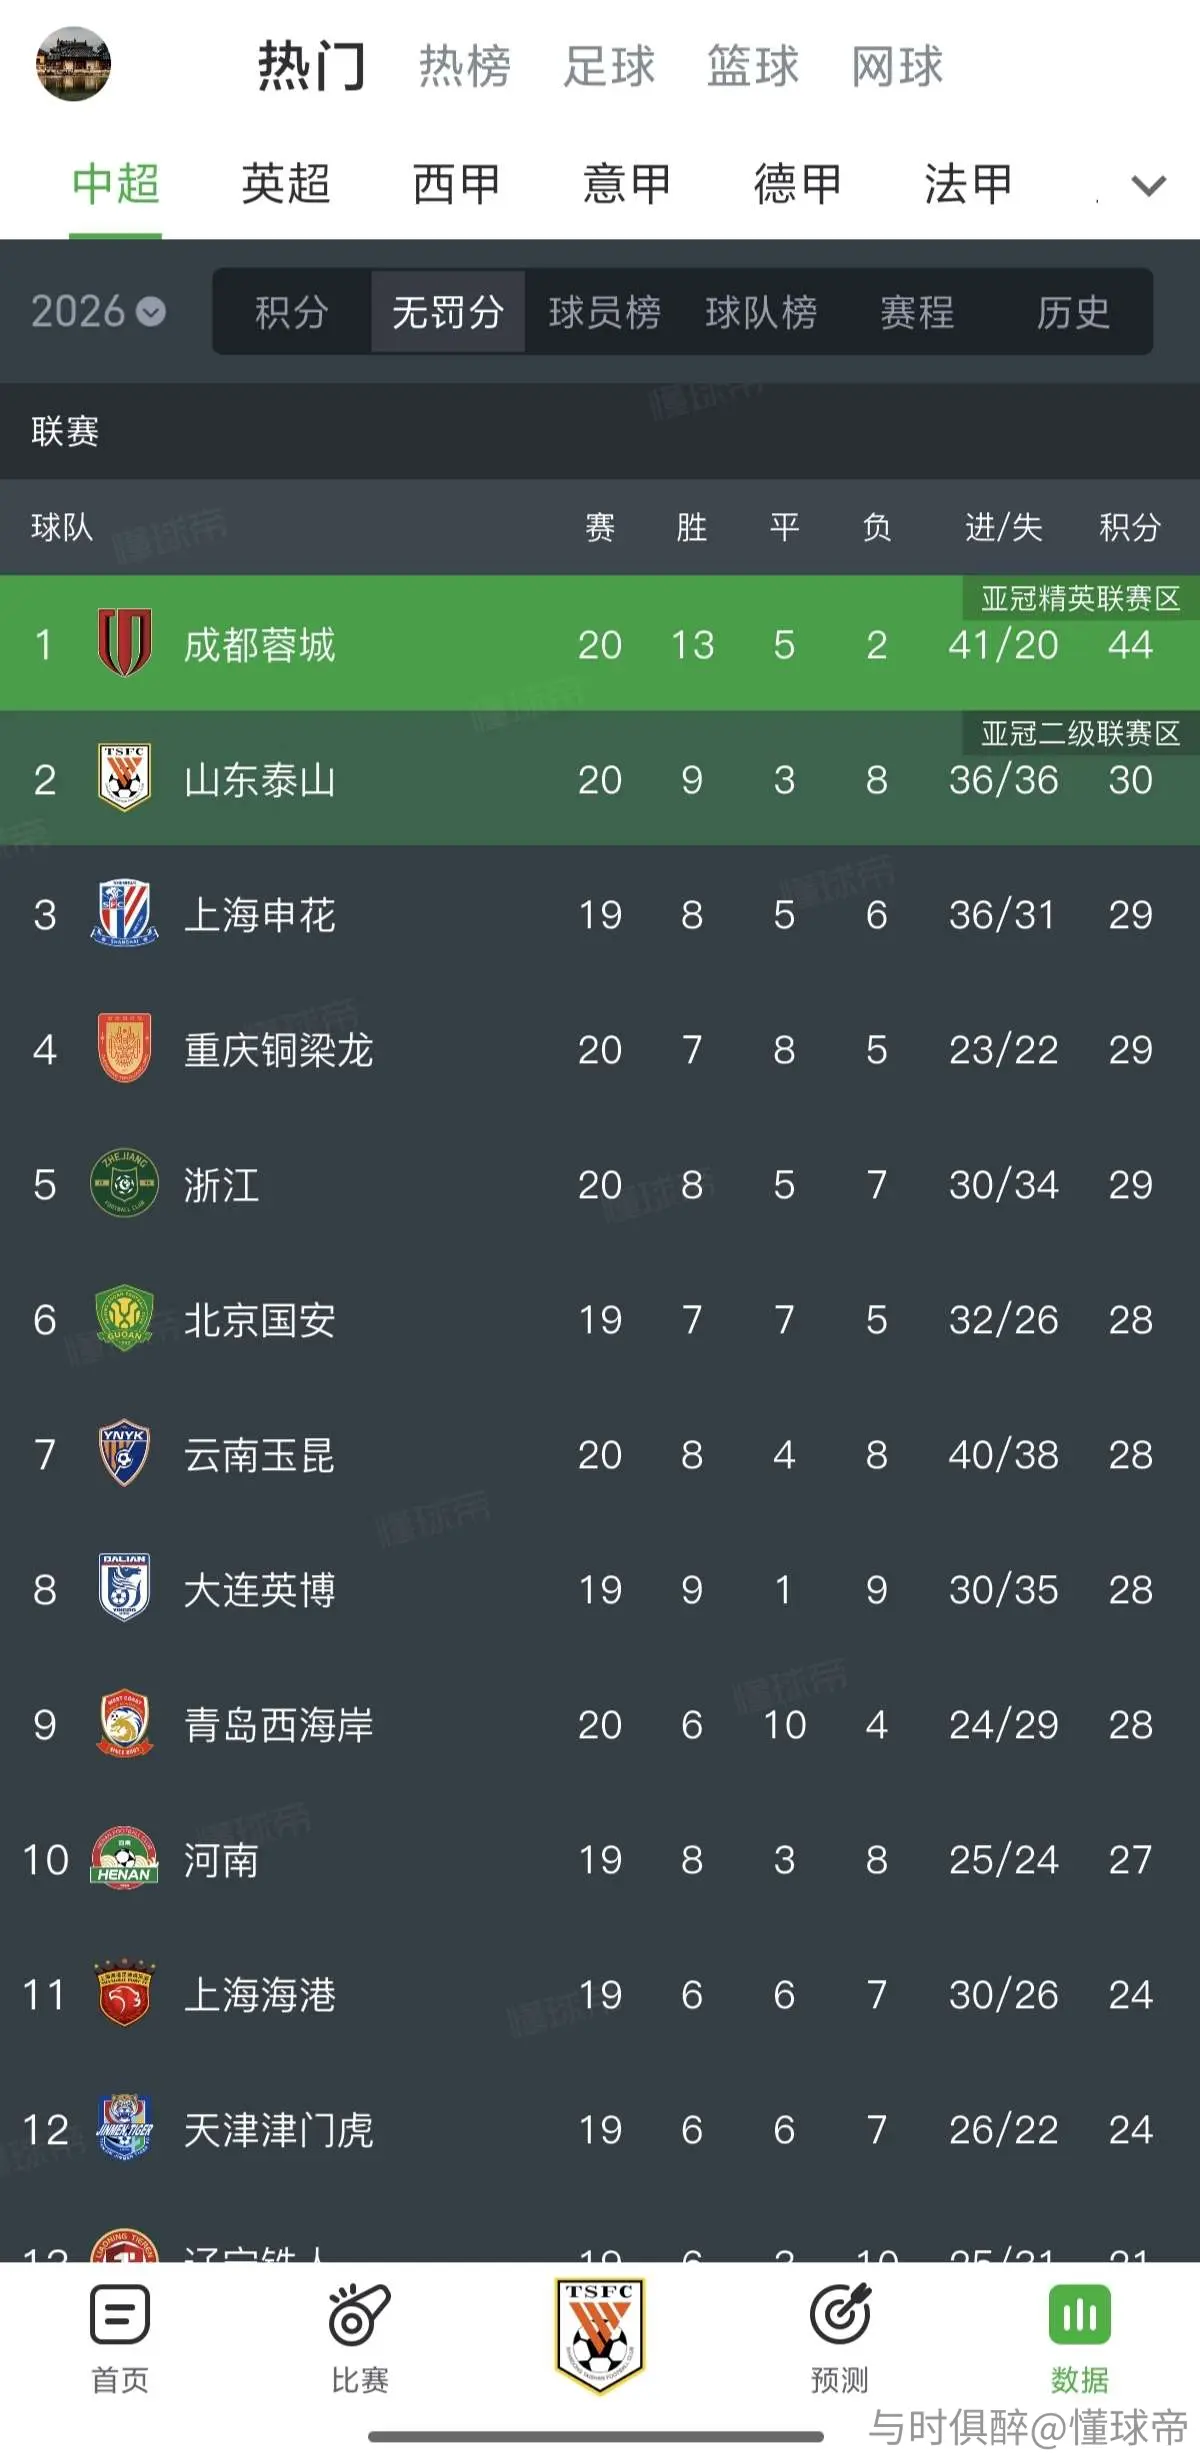1200x2460 pixels.
Task: Switch to the 积分 standings view
Action: pos(291,312)
